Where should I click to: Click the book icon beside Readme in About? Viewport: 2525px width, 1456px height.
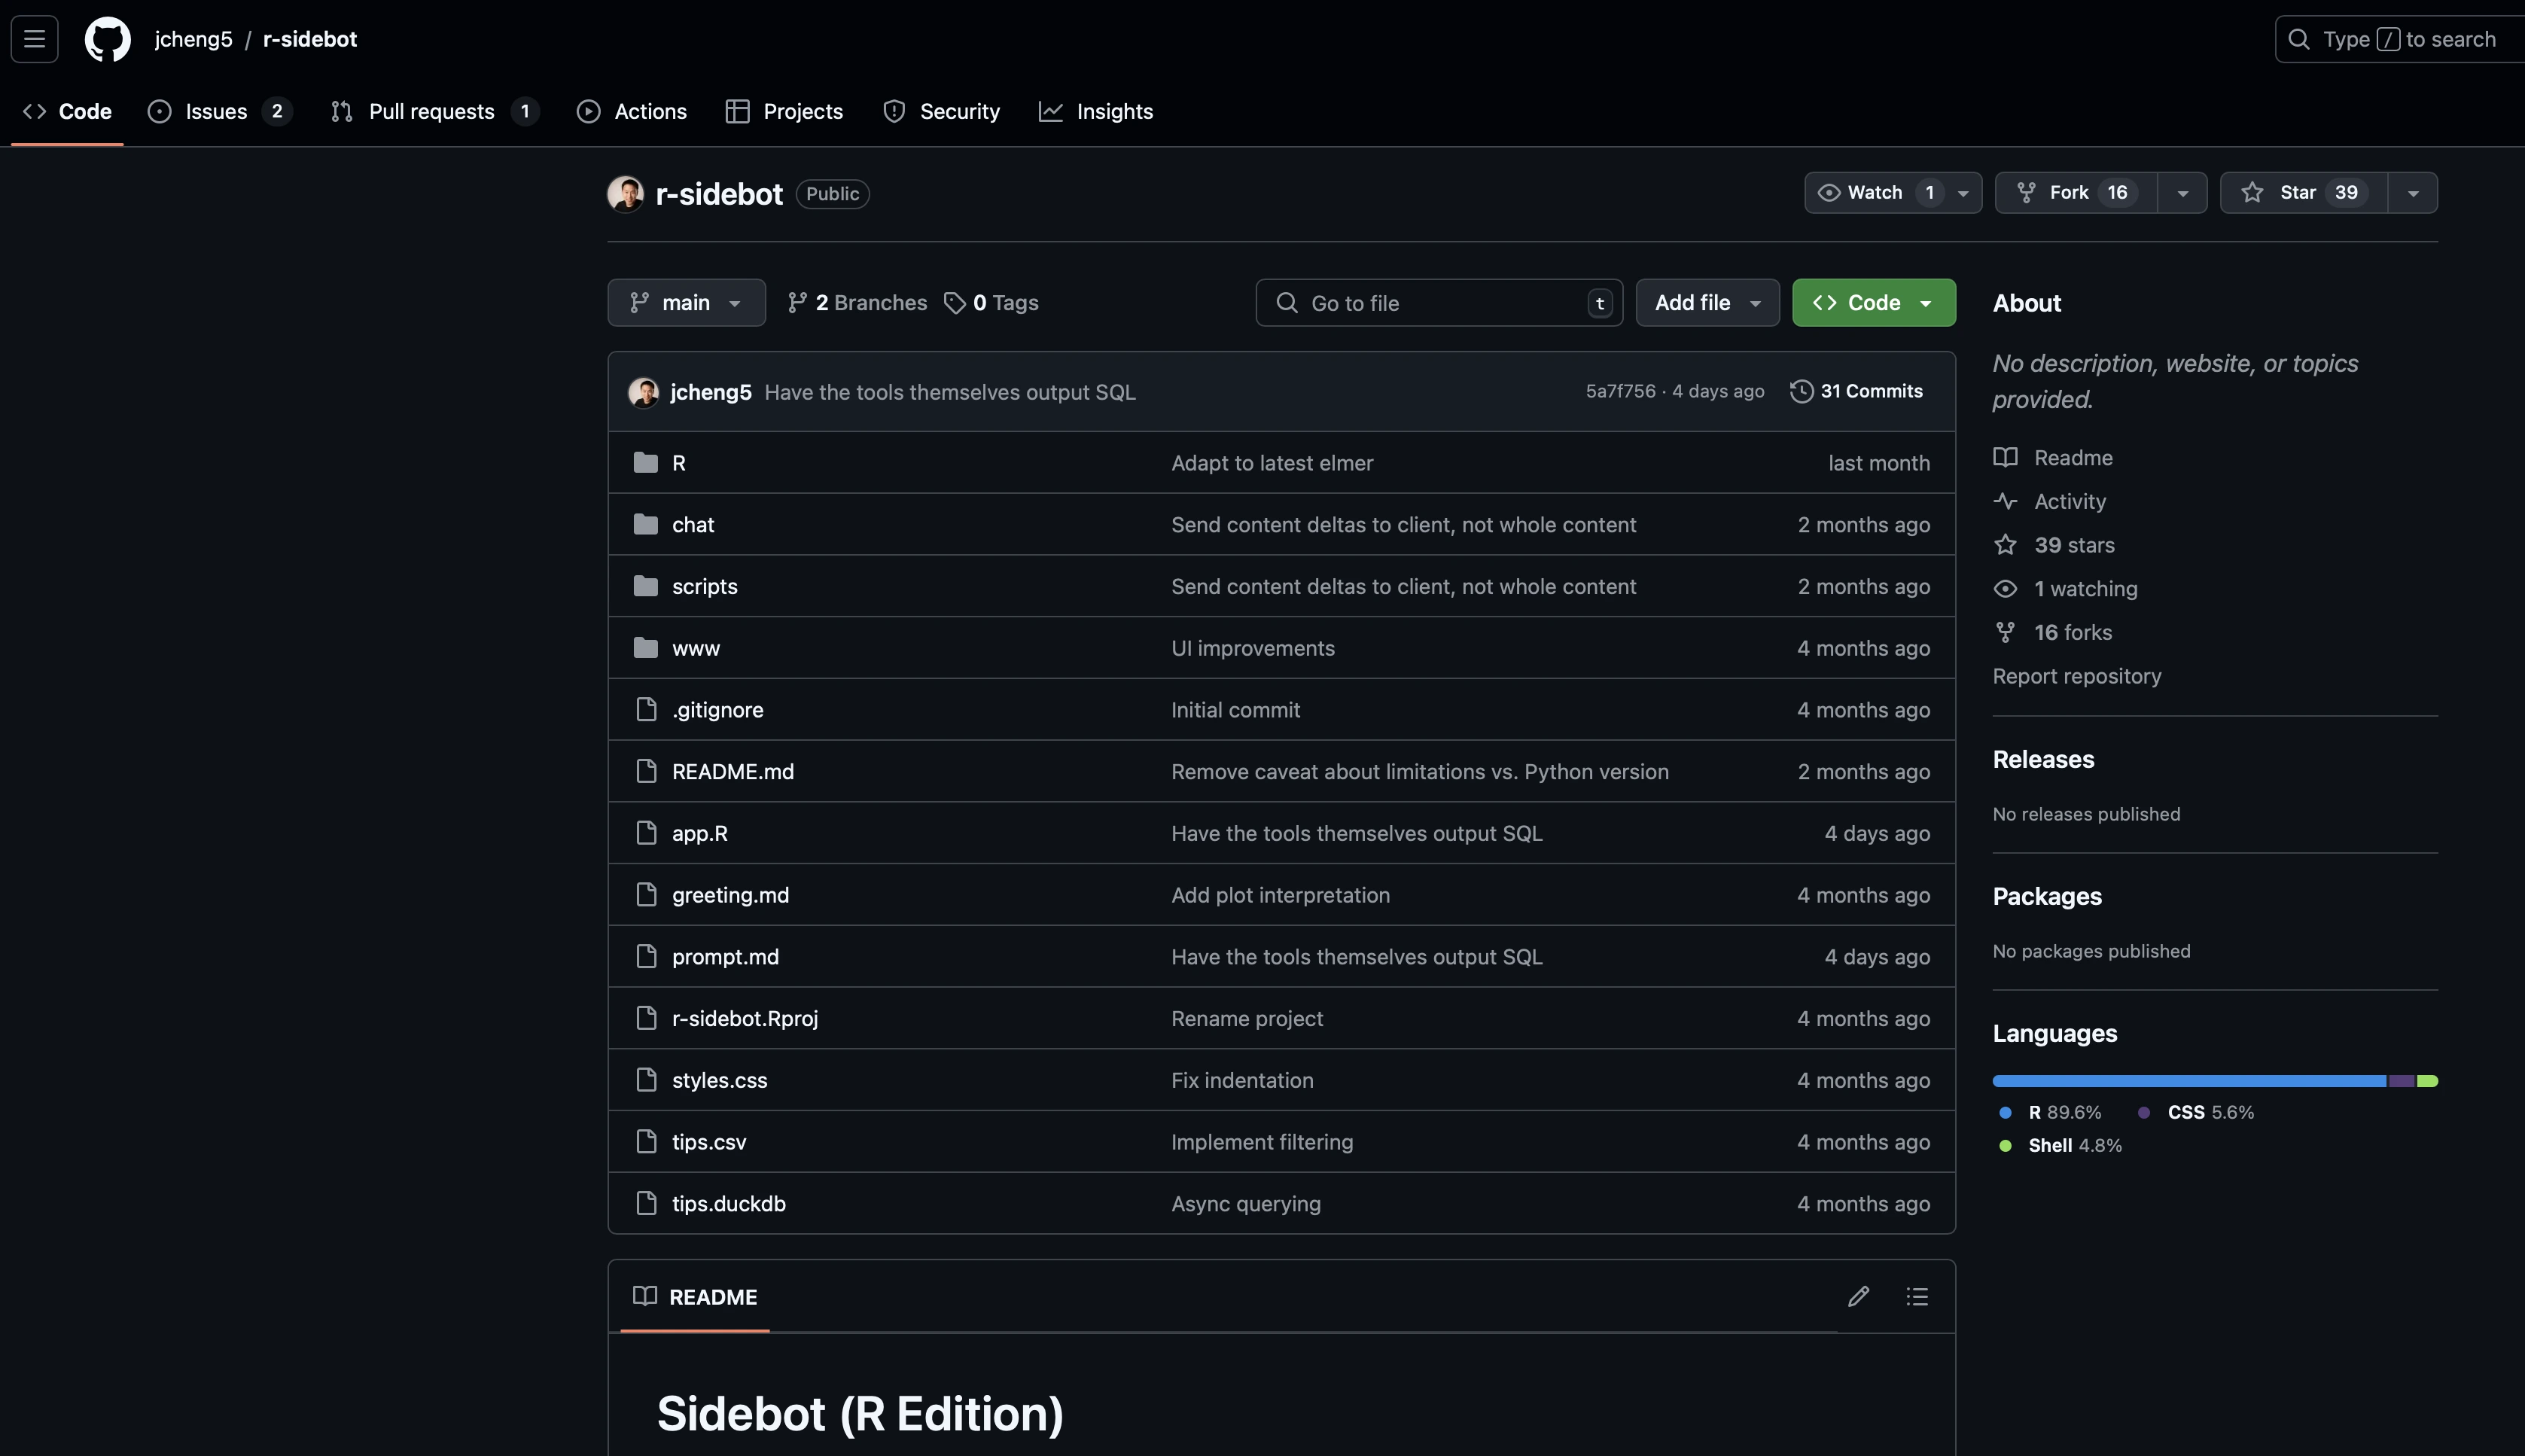point(2005,458)
